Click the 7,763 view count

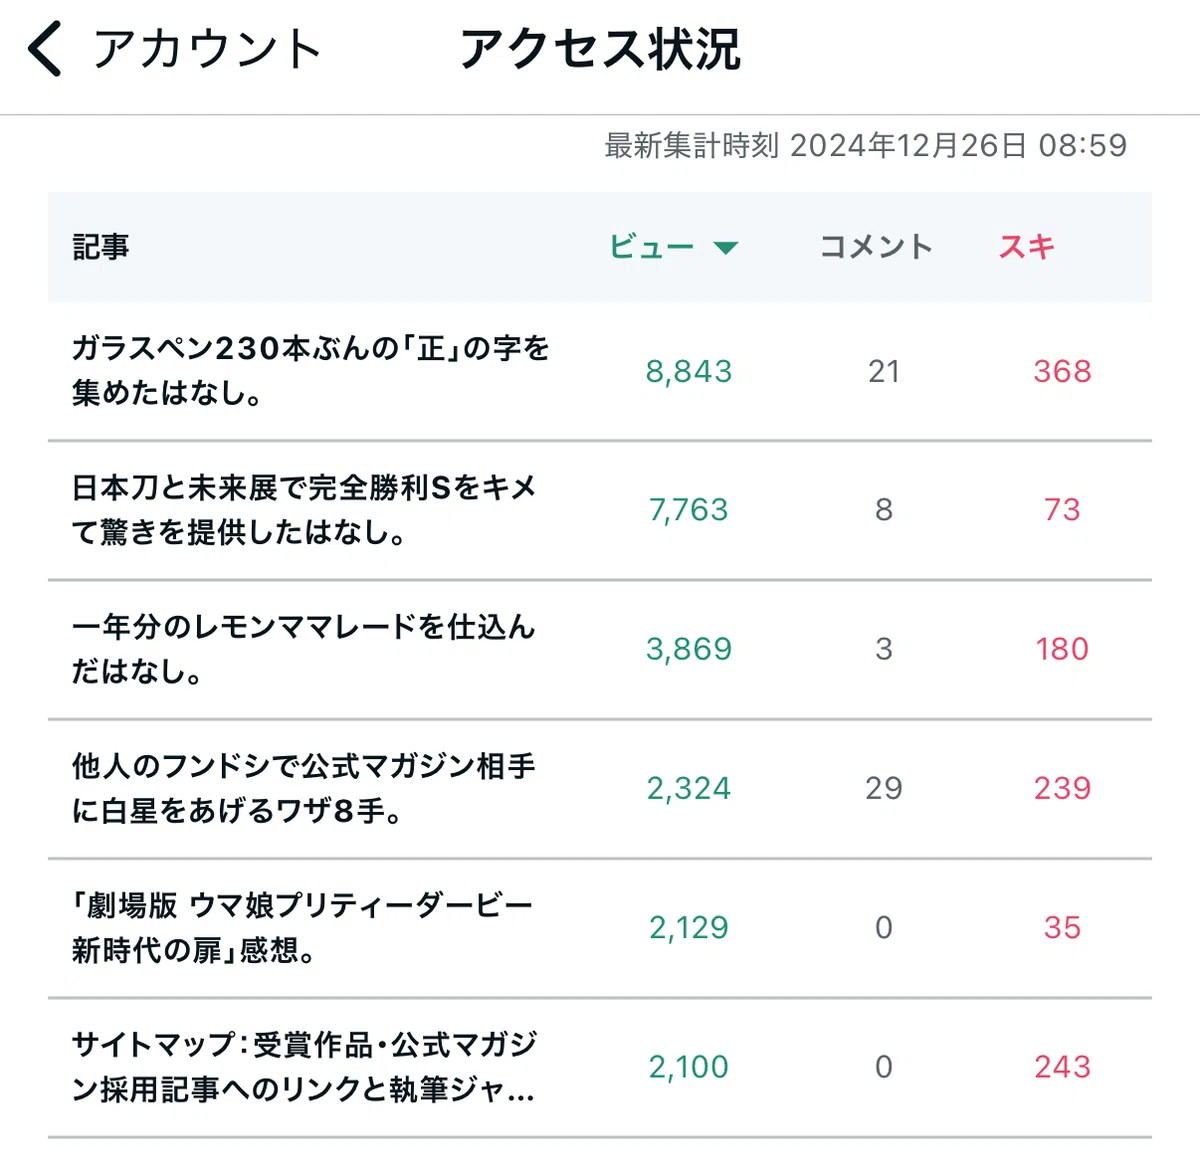[x=689, y=511]
